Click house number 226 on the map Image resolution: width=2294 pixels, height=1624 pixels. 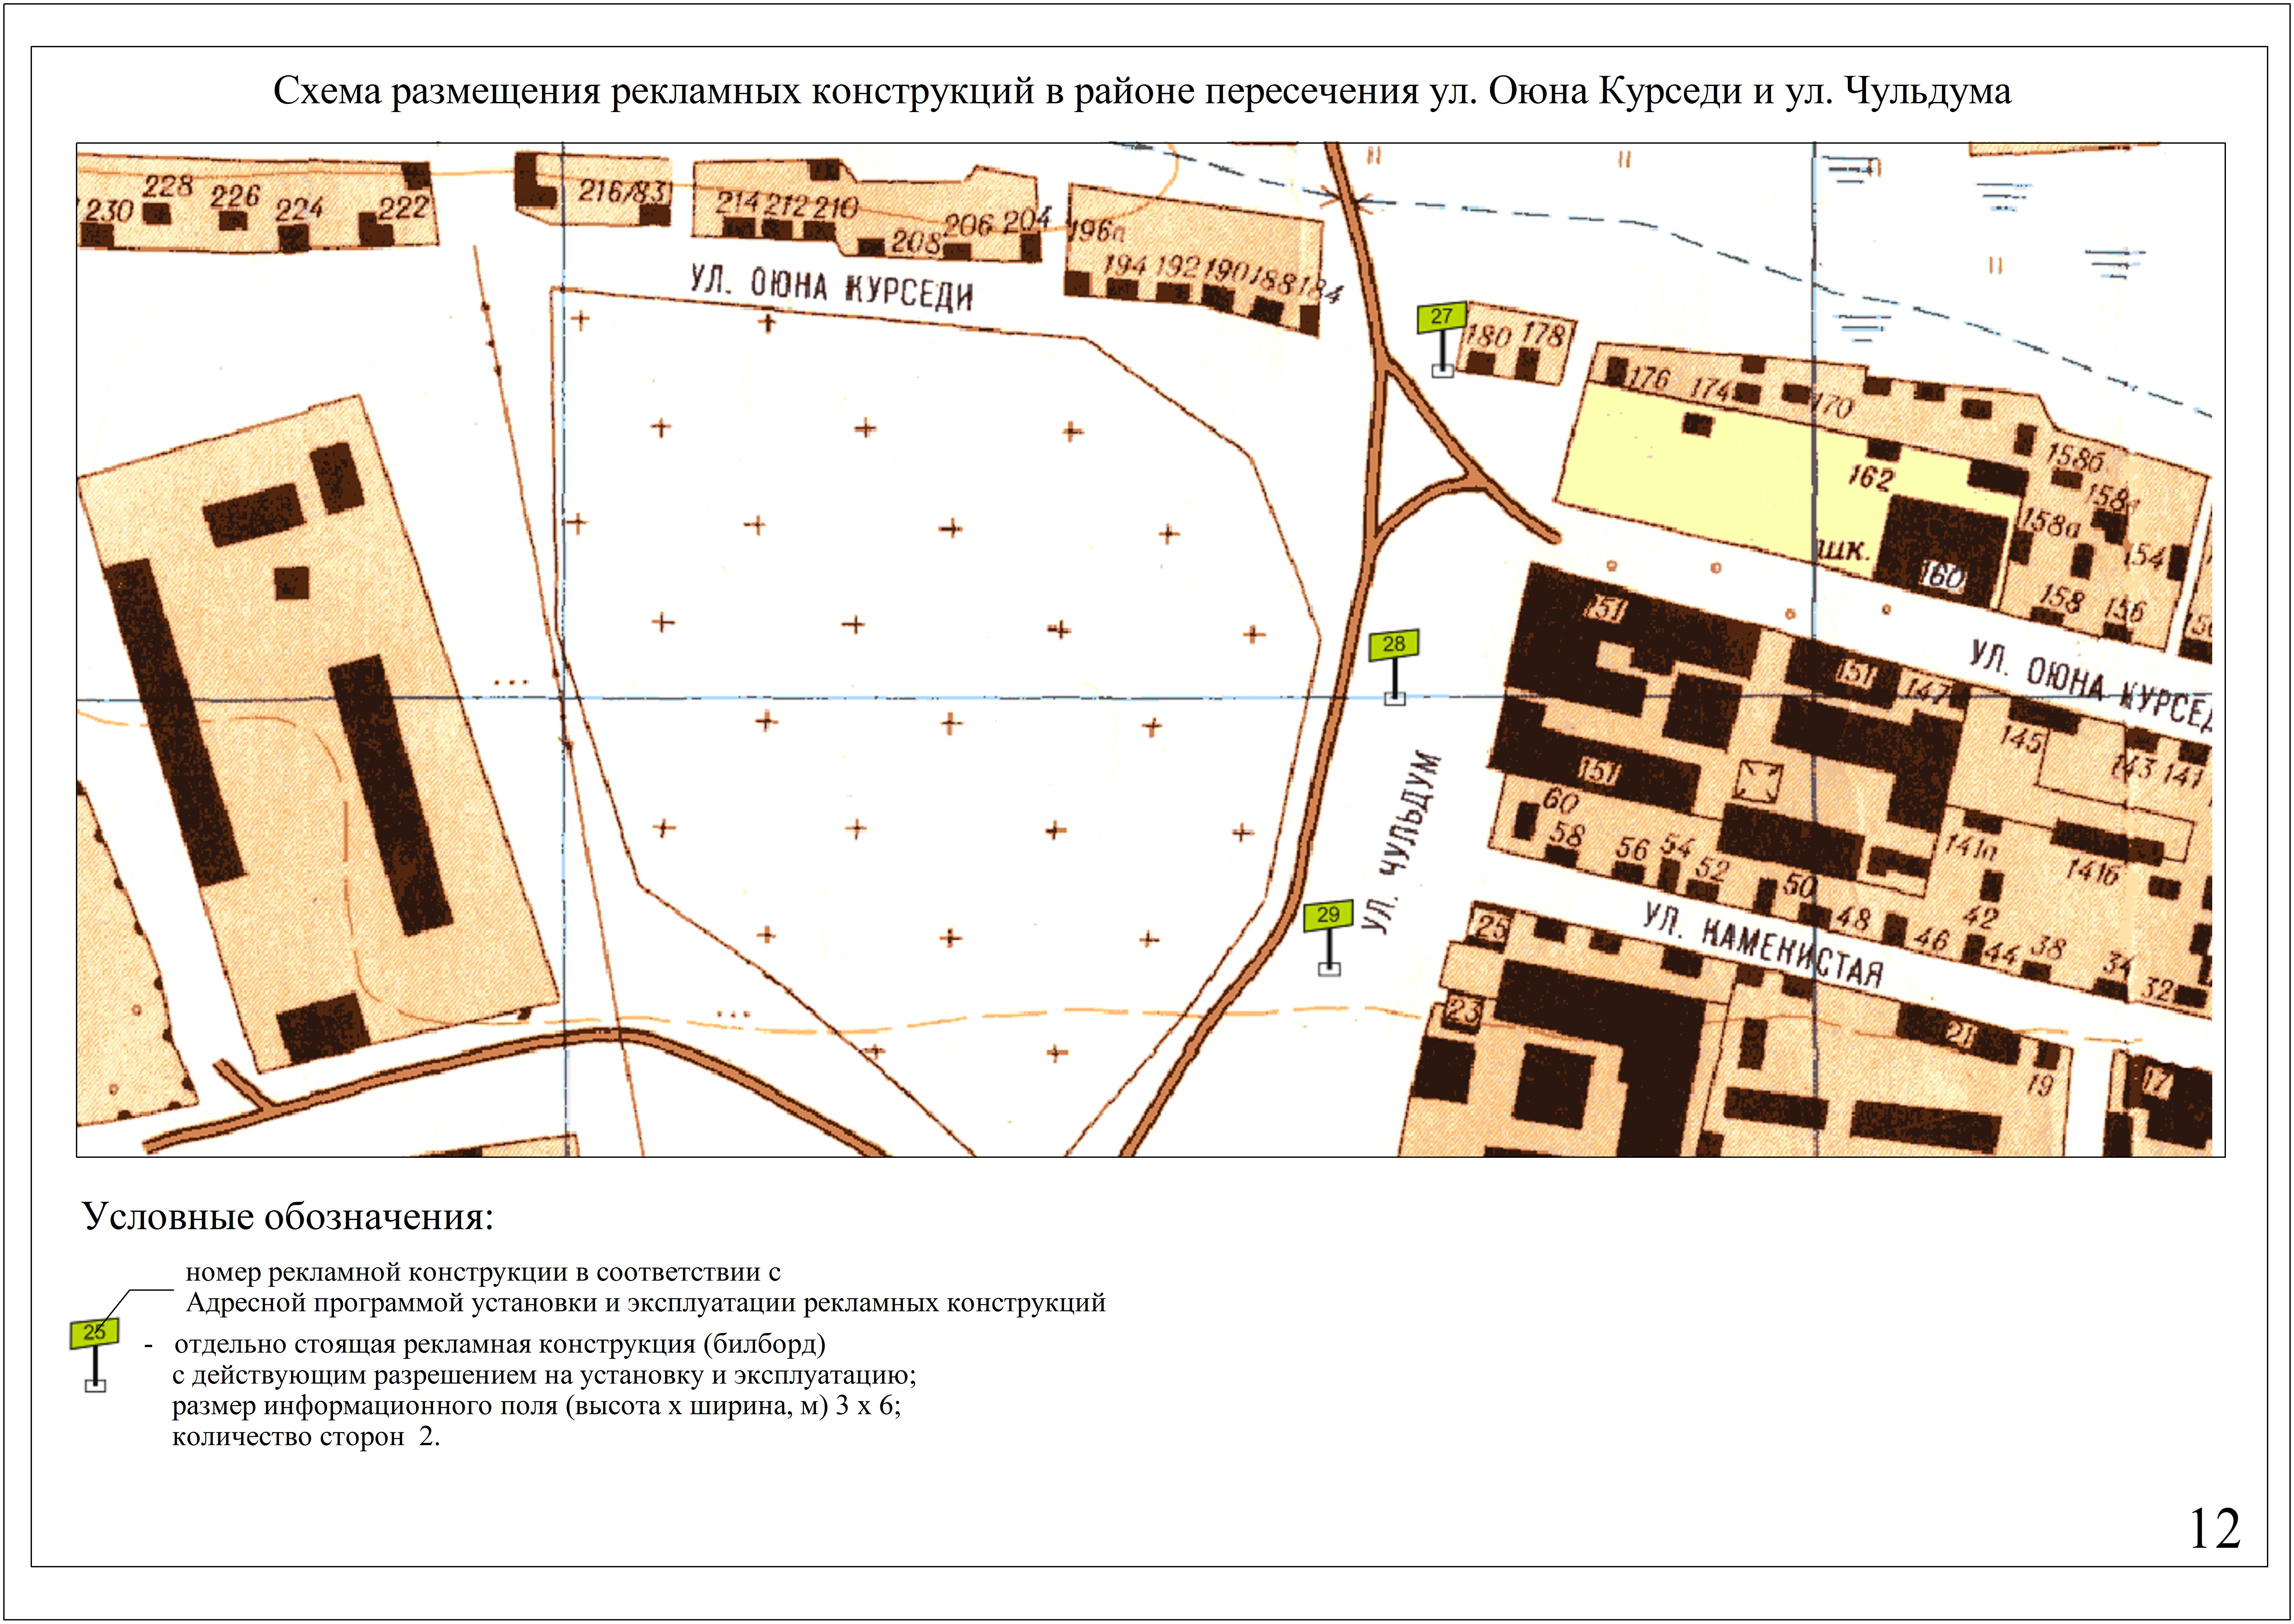(235, 196)
